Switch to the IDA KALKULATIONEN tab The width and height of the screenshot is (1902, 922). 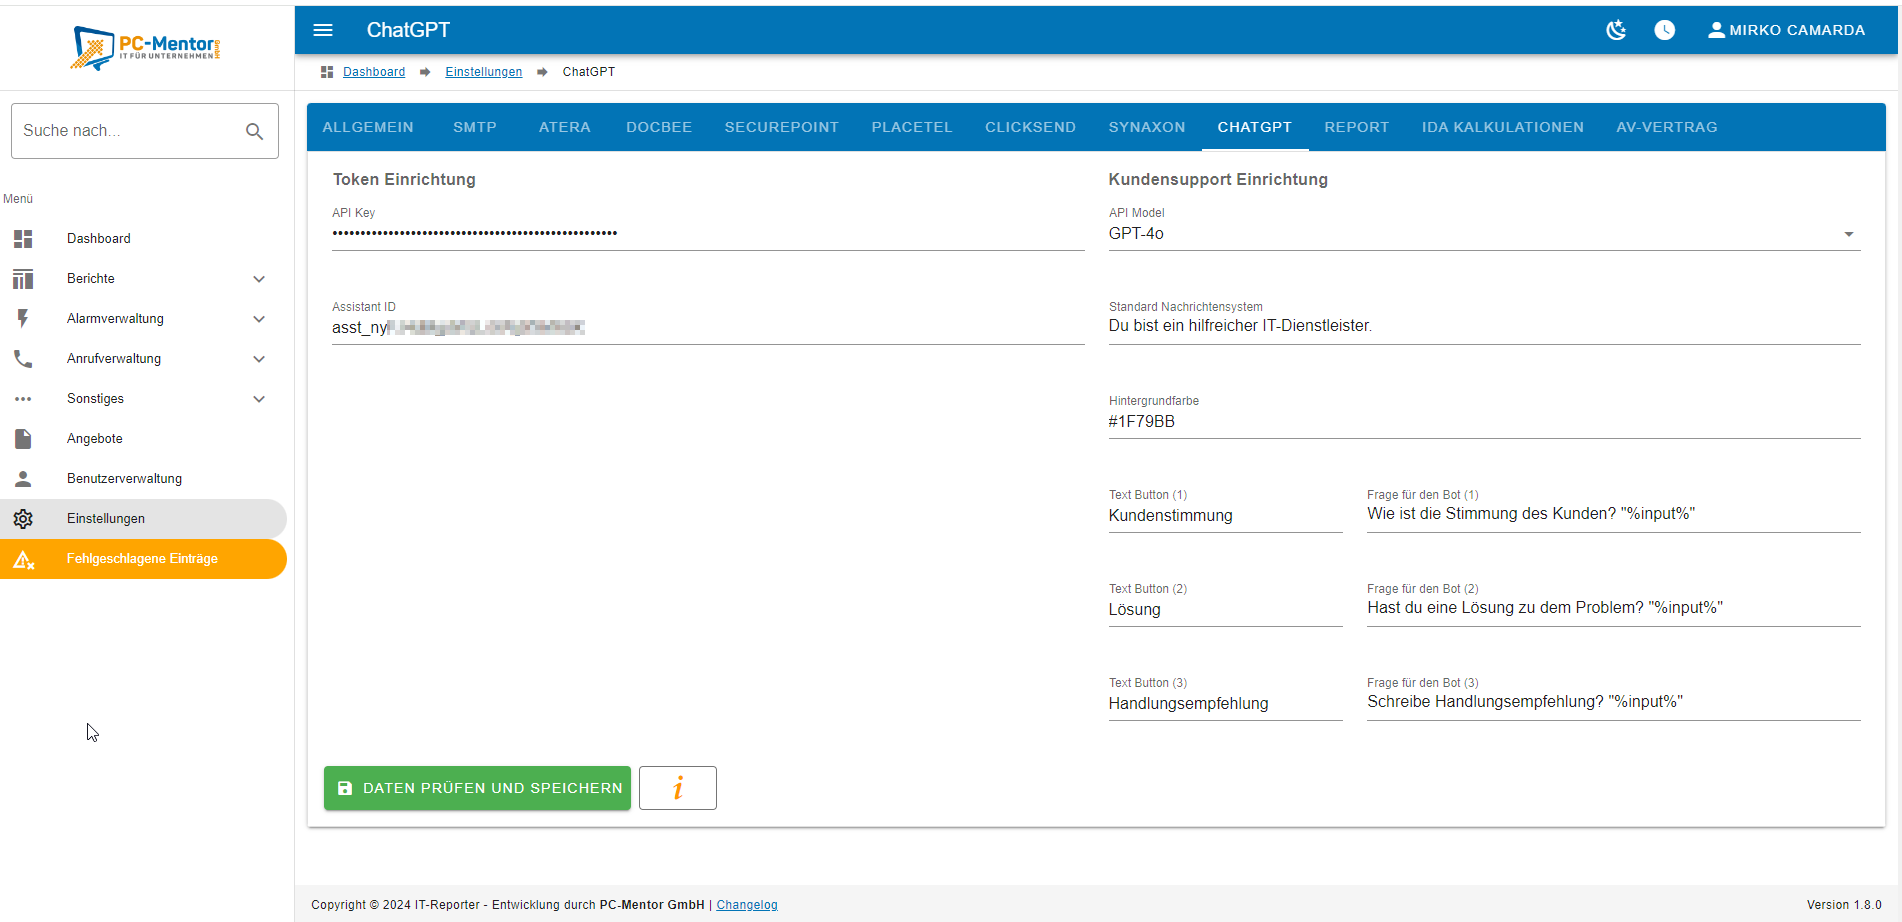point(1503,127)
